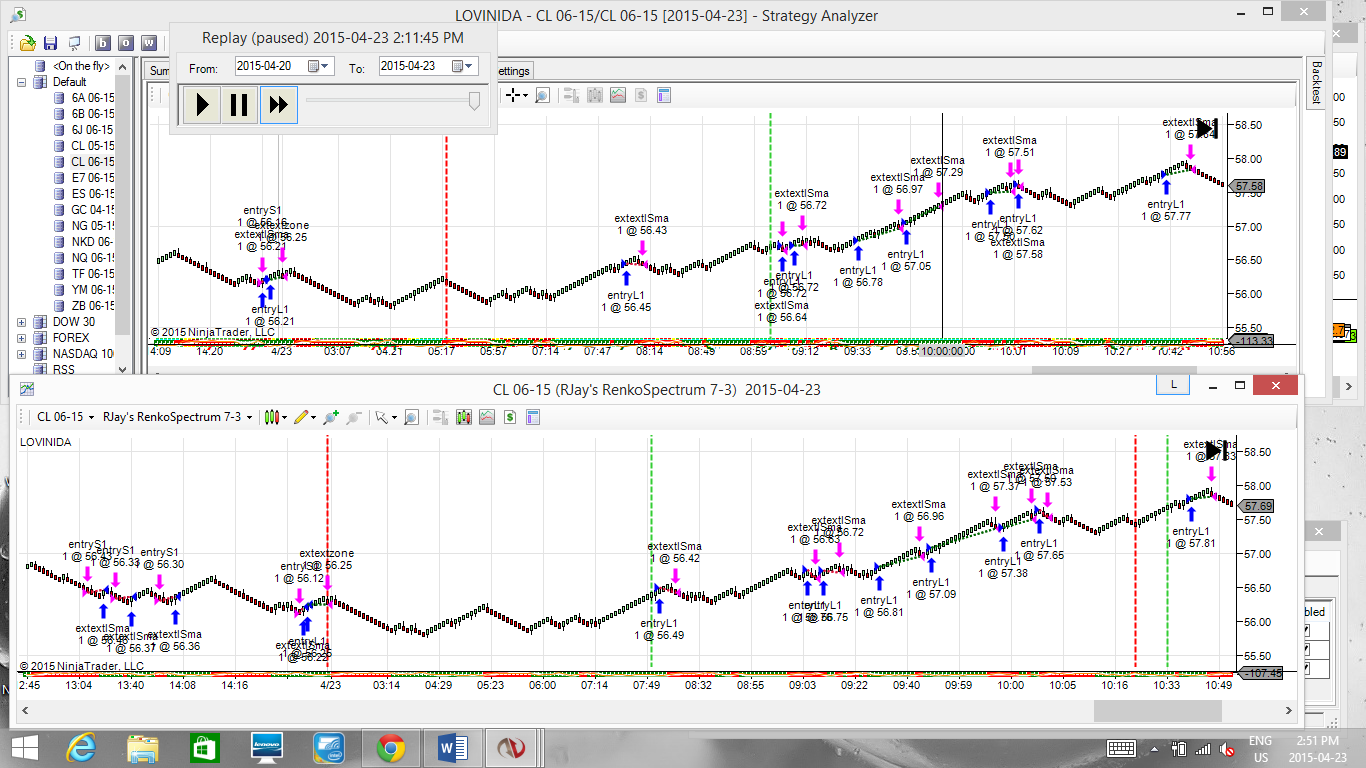Select GC 04-15 in the instrument list
The width and height of the screenshot is (1366, 768).
click(x=92, y=210)
